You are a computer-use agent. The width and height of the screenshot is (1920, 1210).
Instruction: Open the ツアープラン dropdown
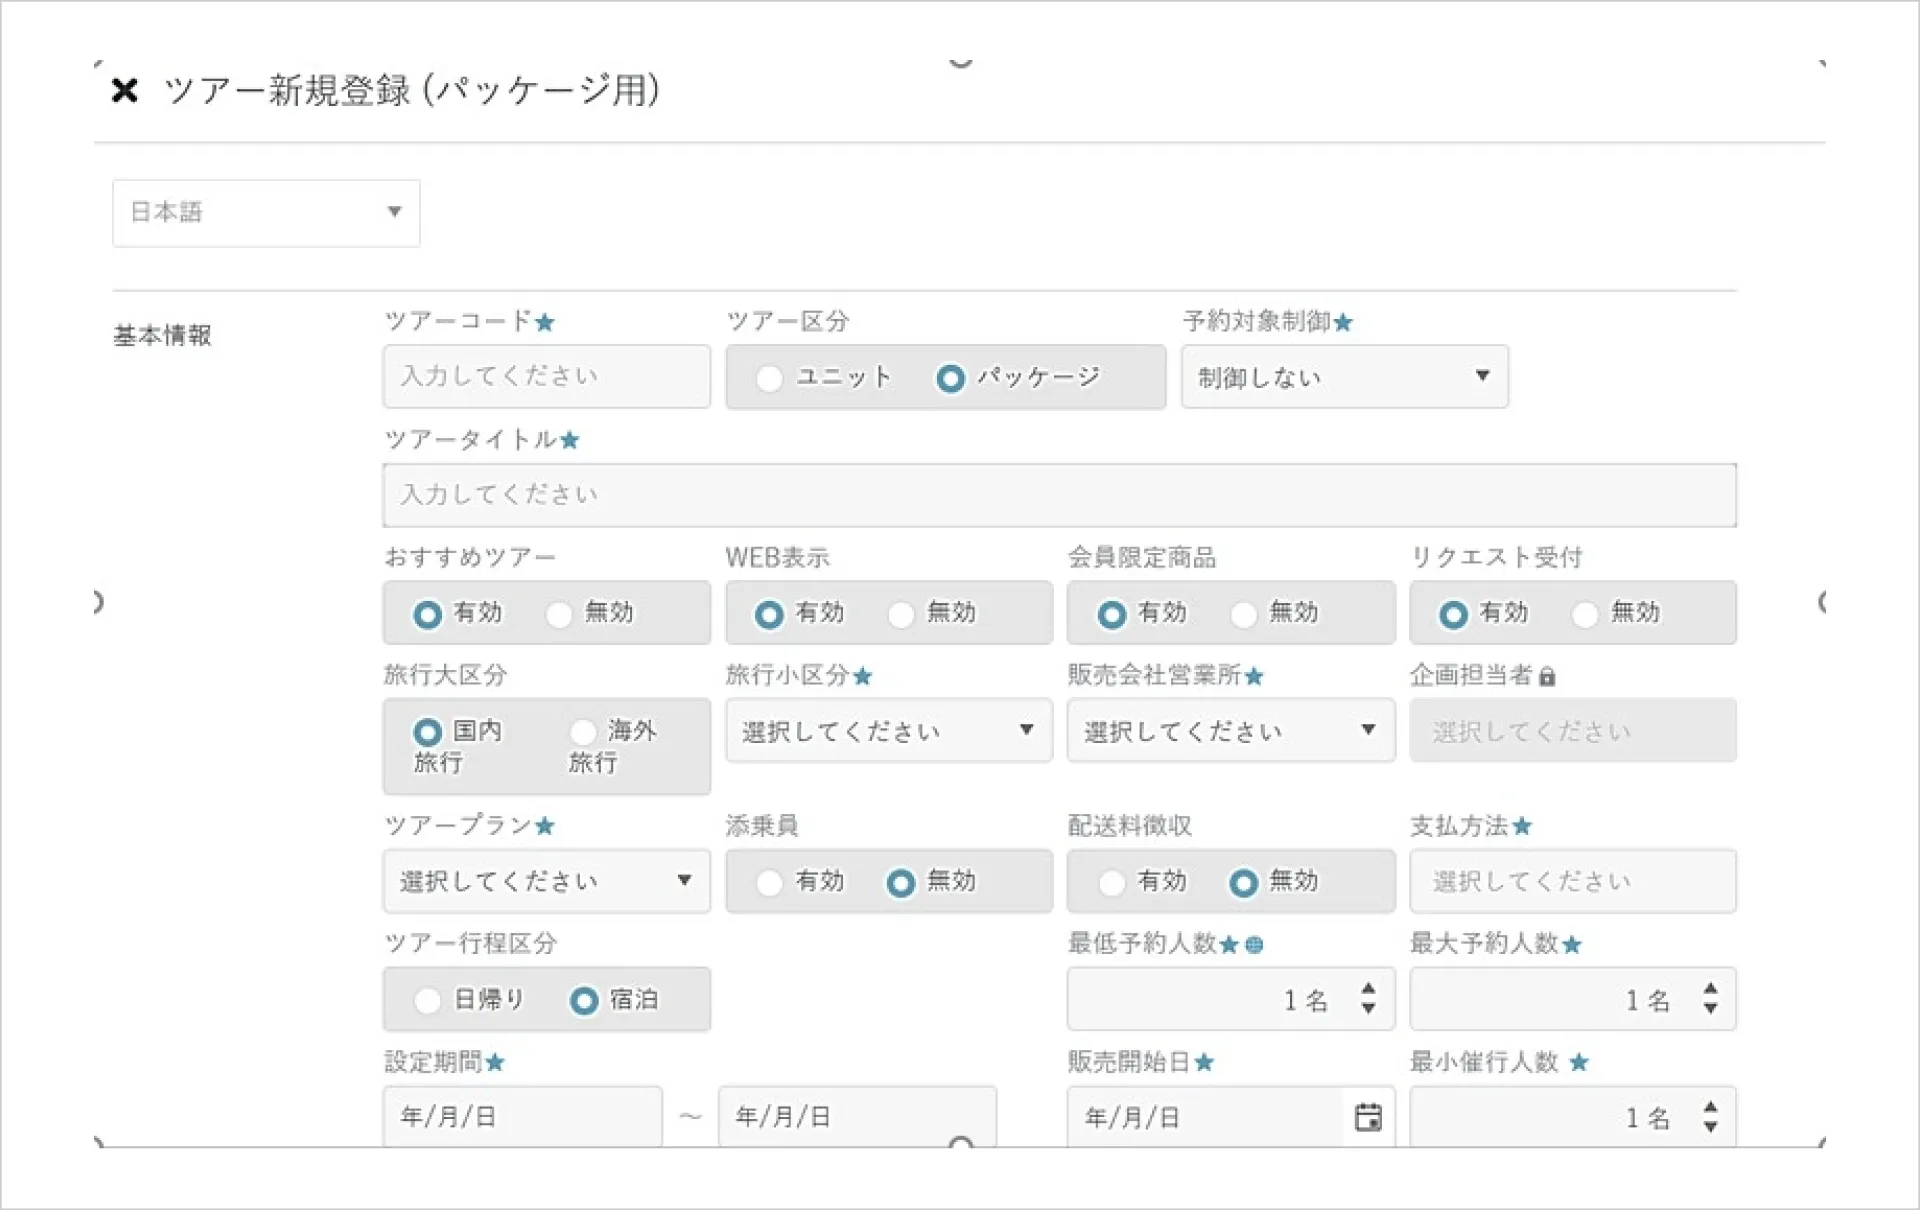click(546, 881)
